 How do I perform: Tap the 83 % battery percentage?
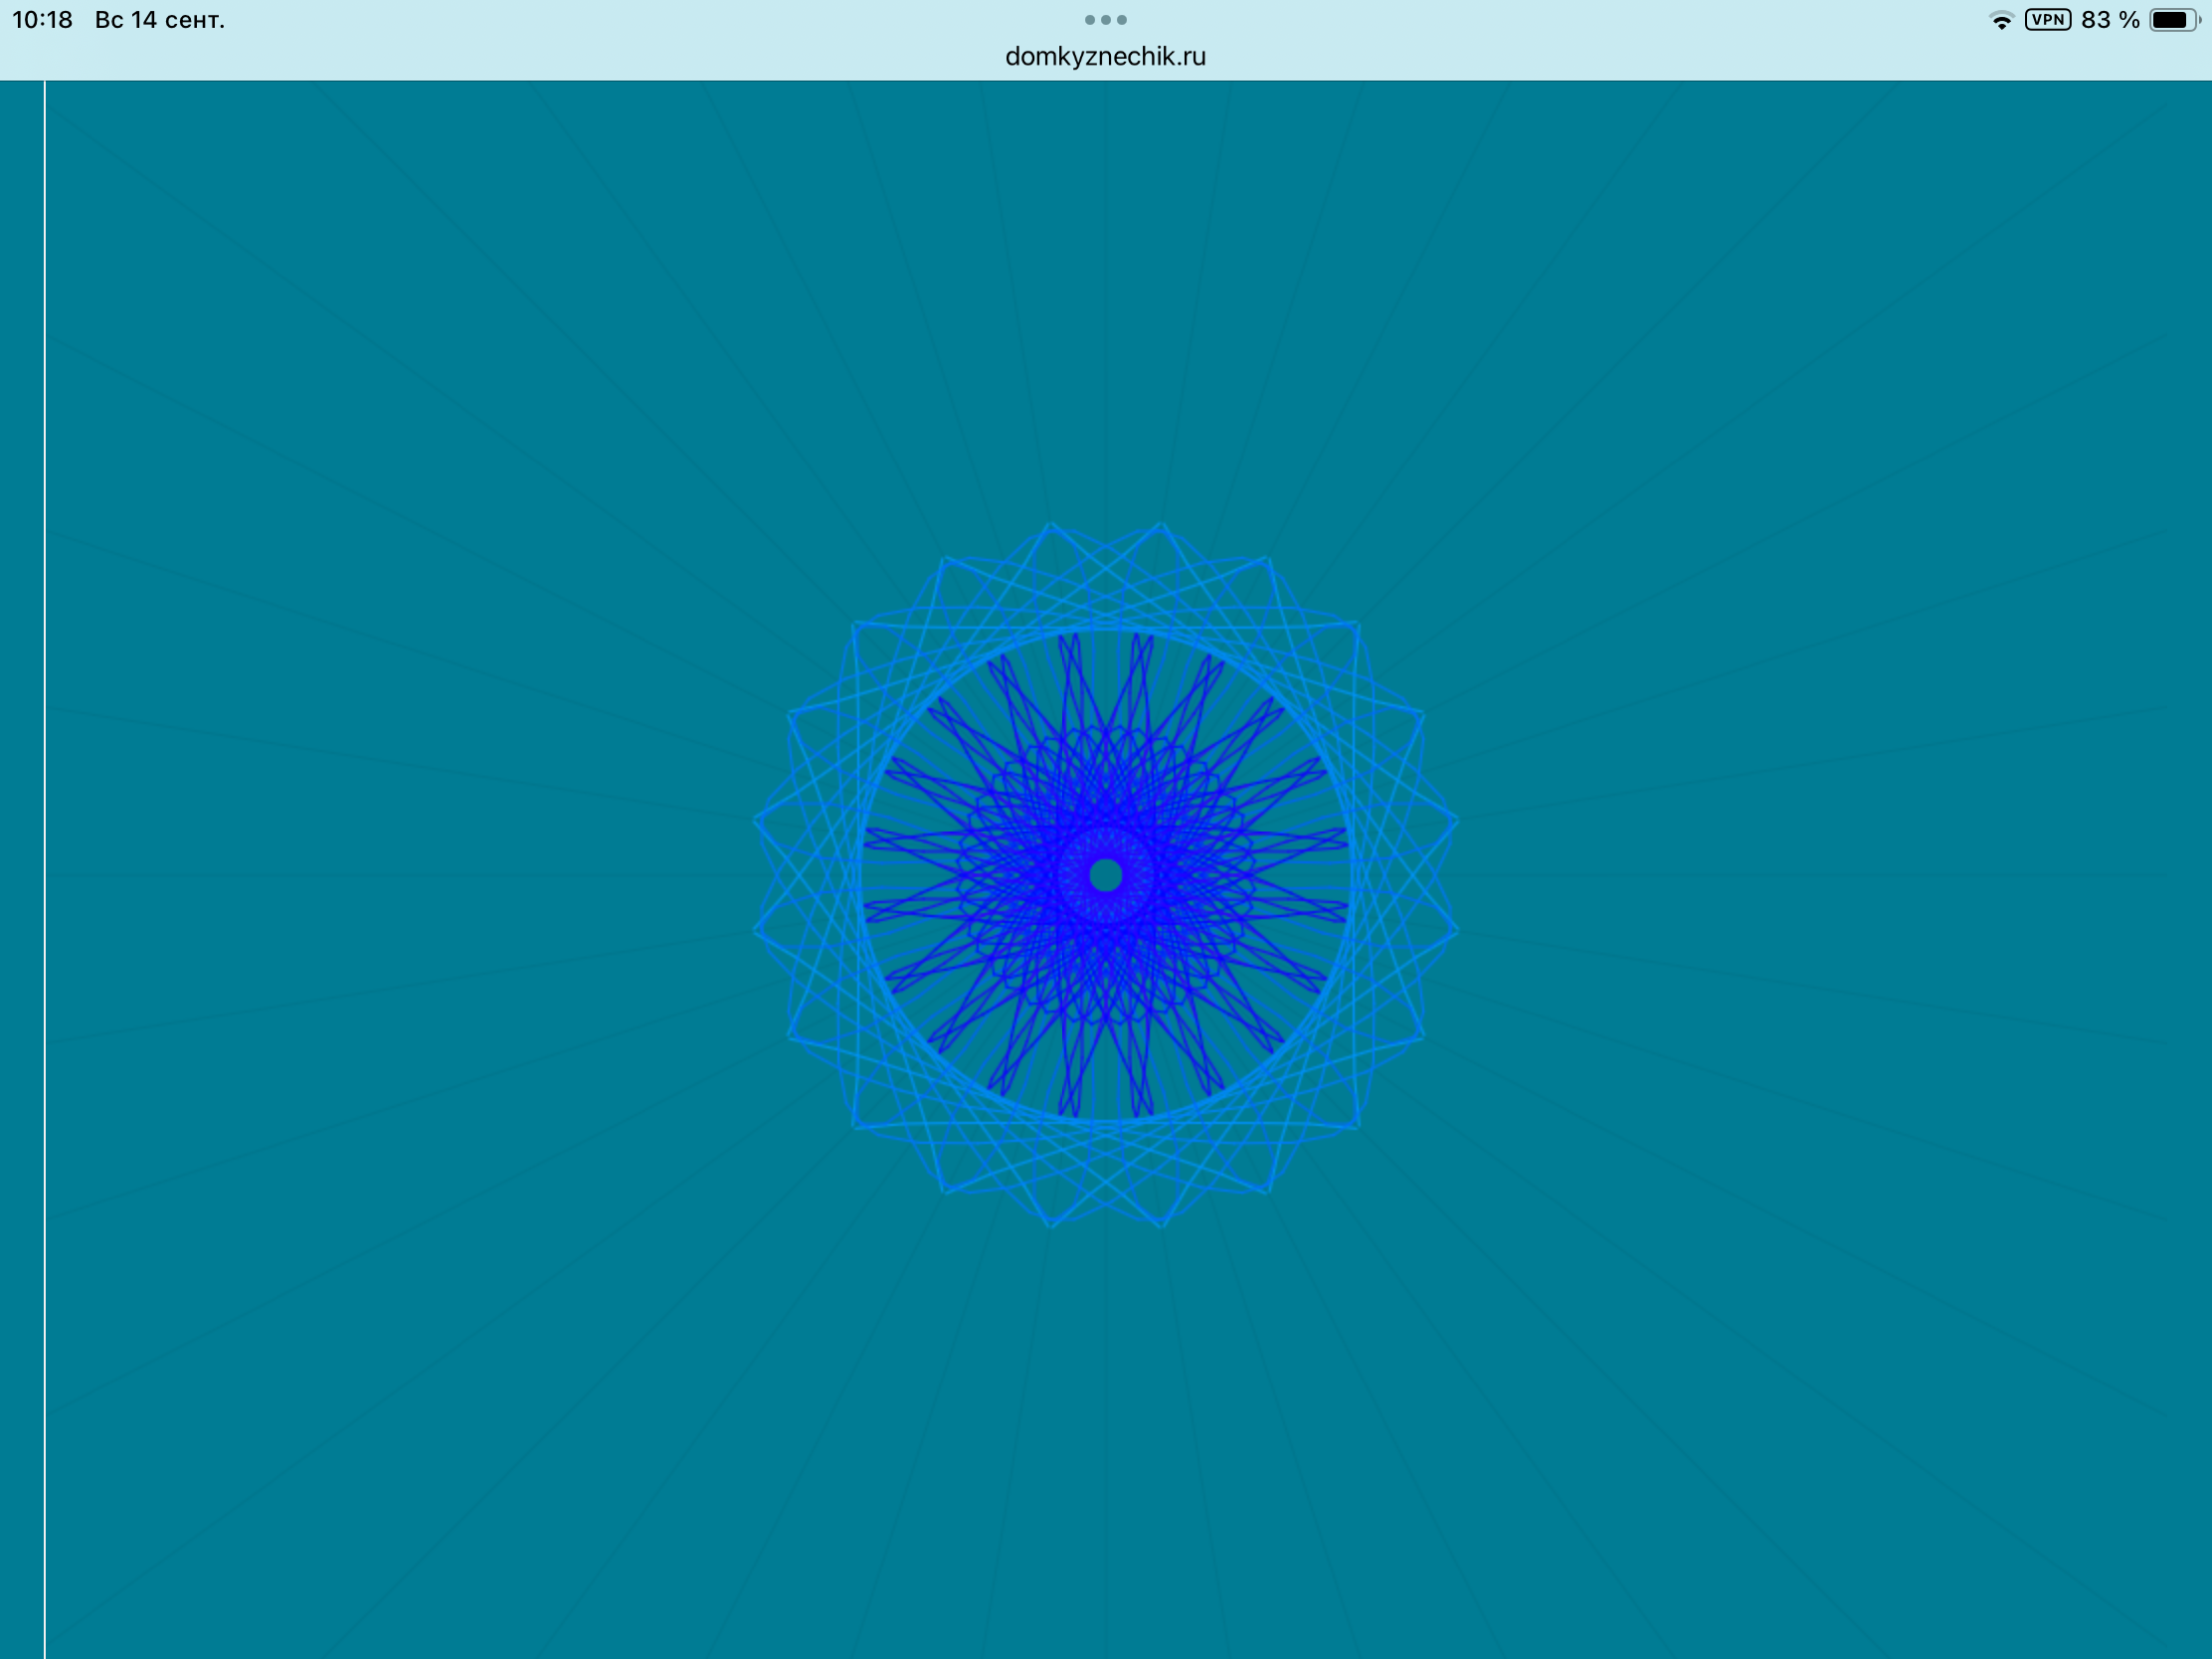tap(2110, 20)
